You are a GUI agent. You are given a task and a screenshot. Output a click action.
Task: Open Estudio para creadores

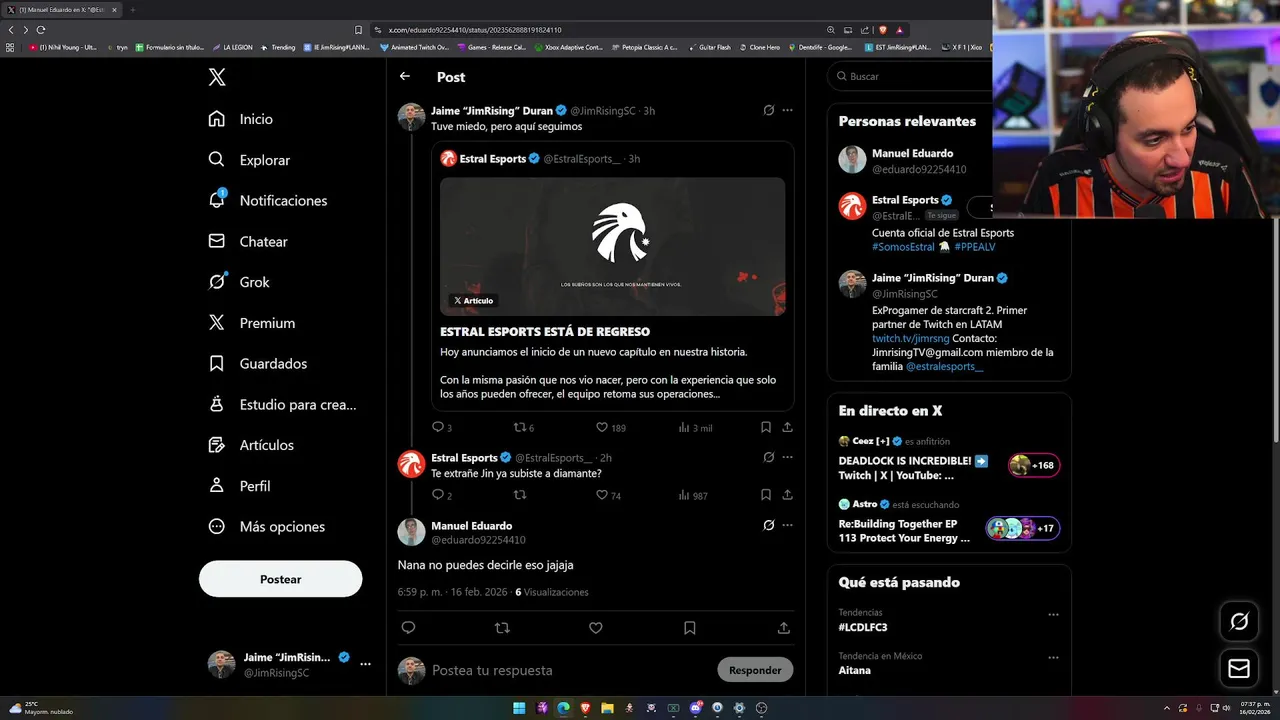coord(282,405)
